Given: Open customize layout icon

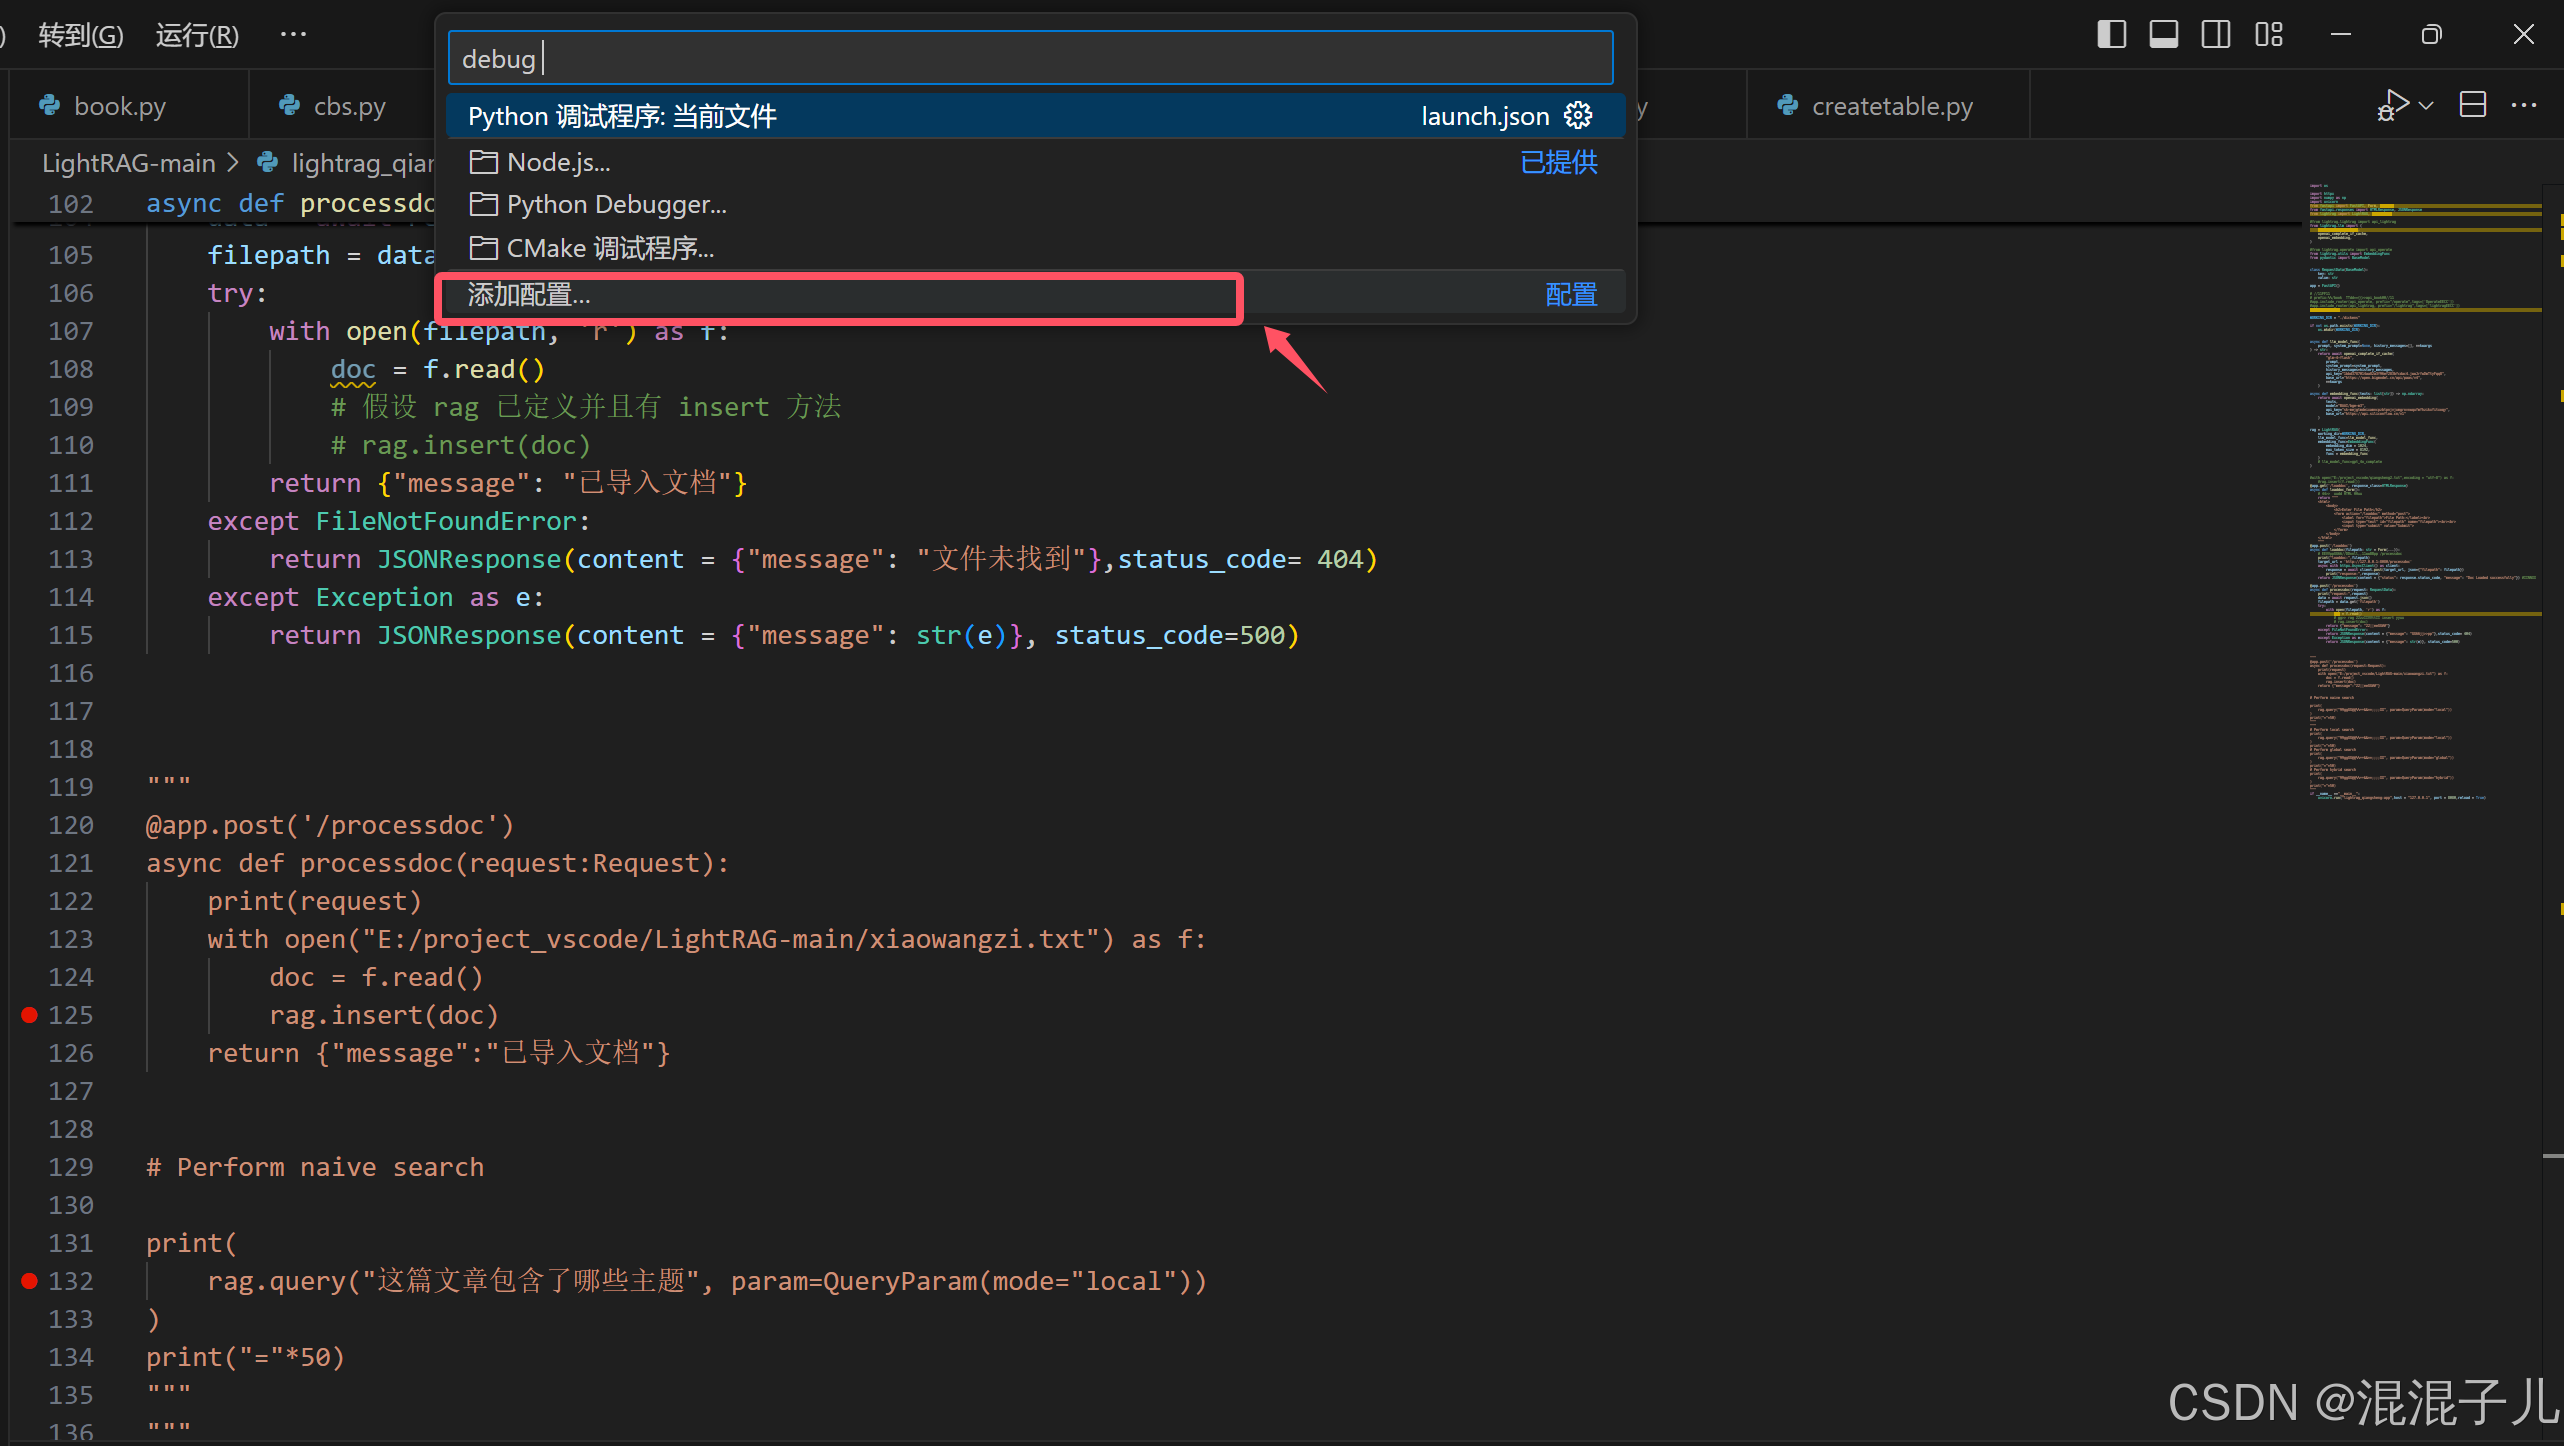Looking at the screenshot, I should click(2269, 34).
